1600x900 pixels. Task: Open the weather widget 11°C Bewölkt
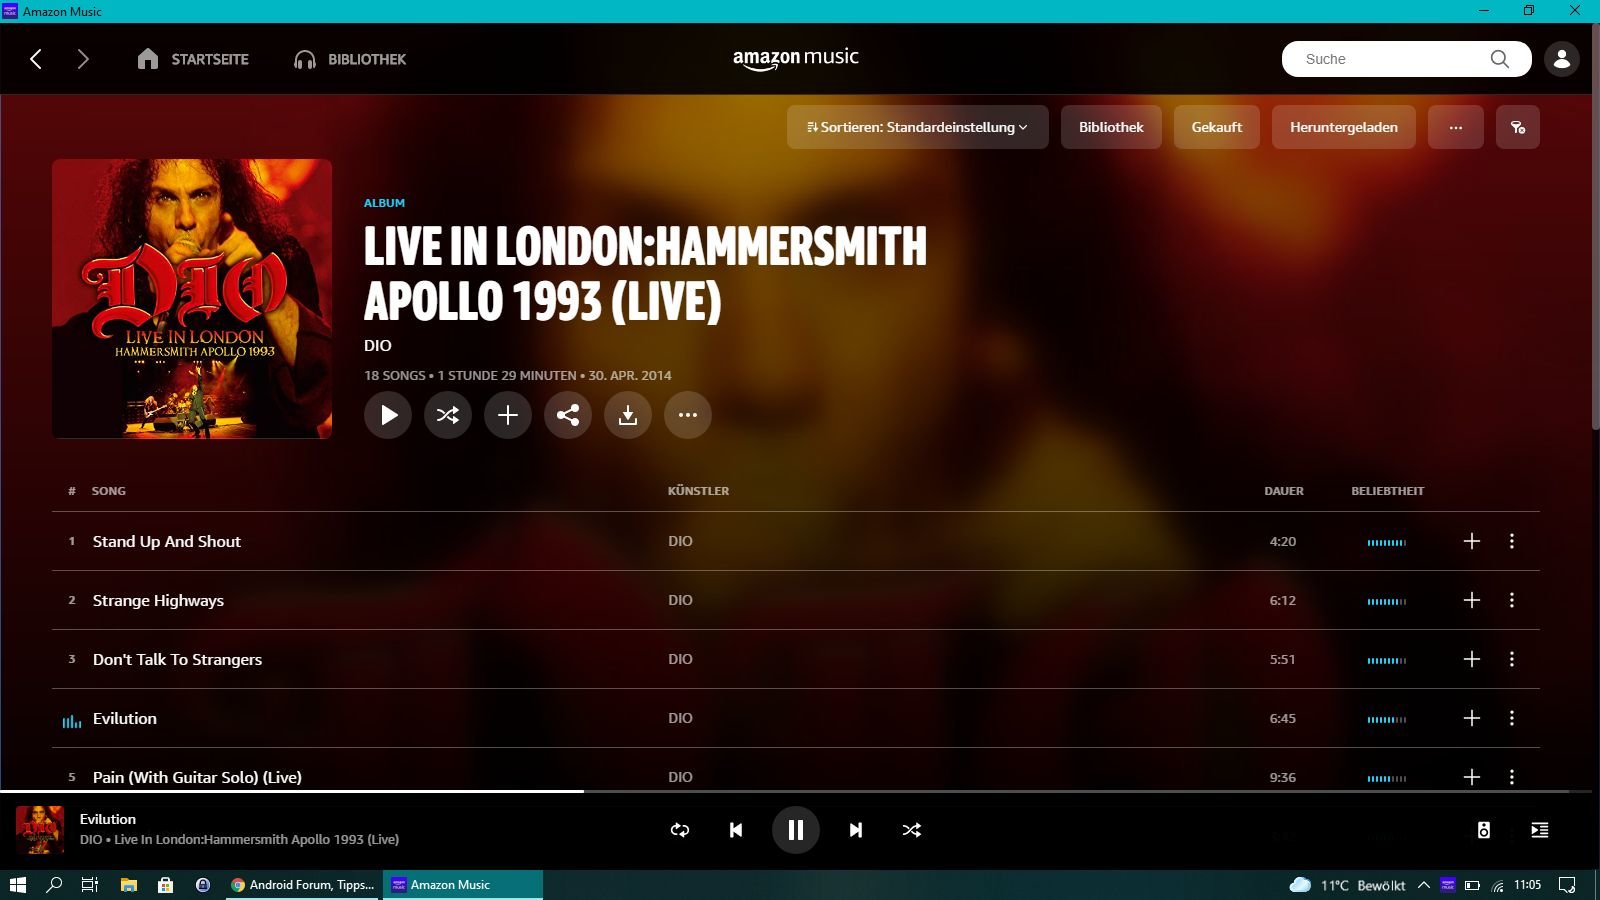tap(1347, 885)
